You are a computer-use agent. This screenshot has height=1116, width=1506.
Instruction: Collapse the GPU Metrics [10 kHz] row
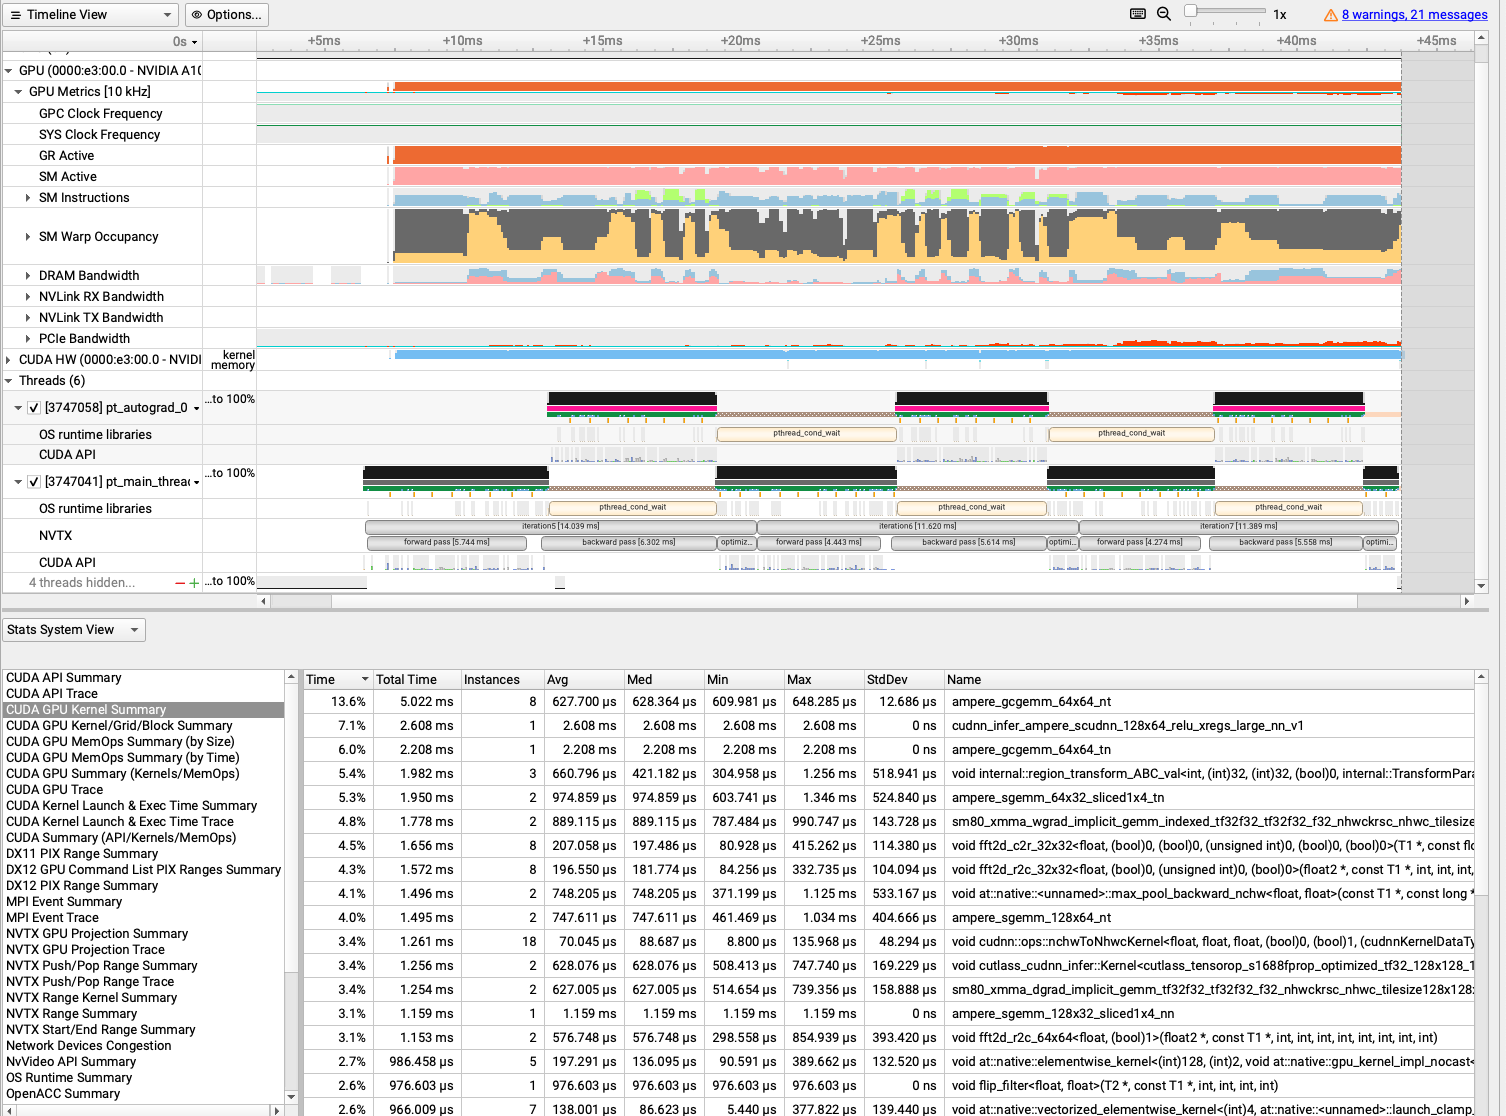point(18,92)
